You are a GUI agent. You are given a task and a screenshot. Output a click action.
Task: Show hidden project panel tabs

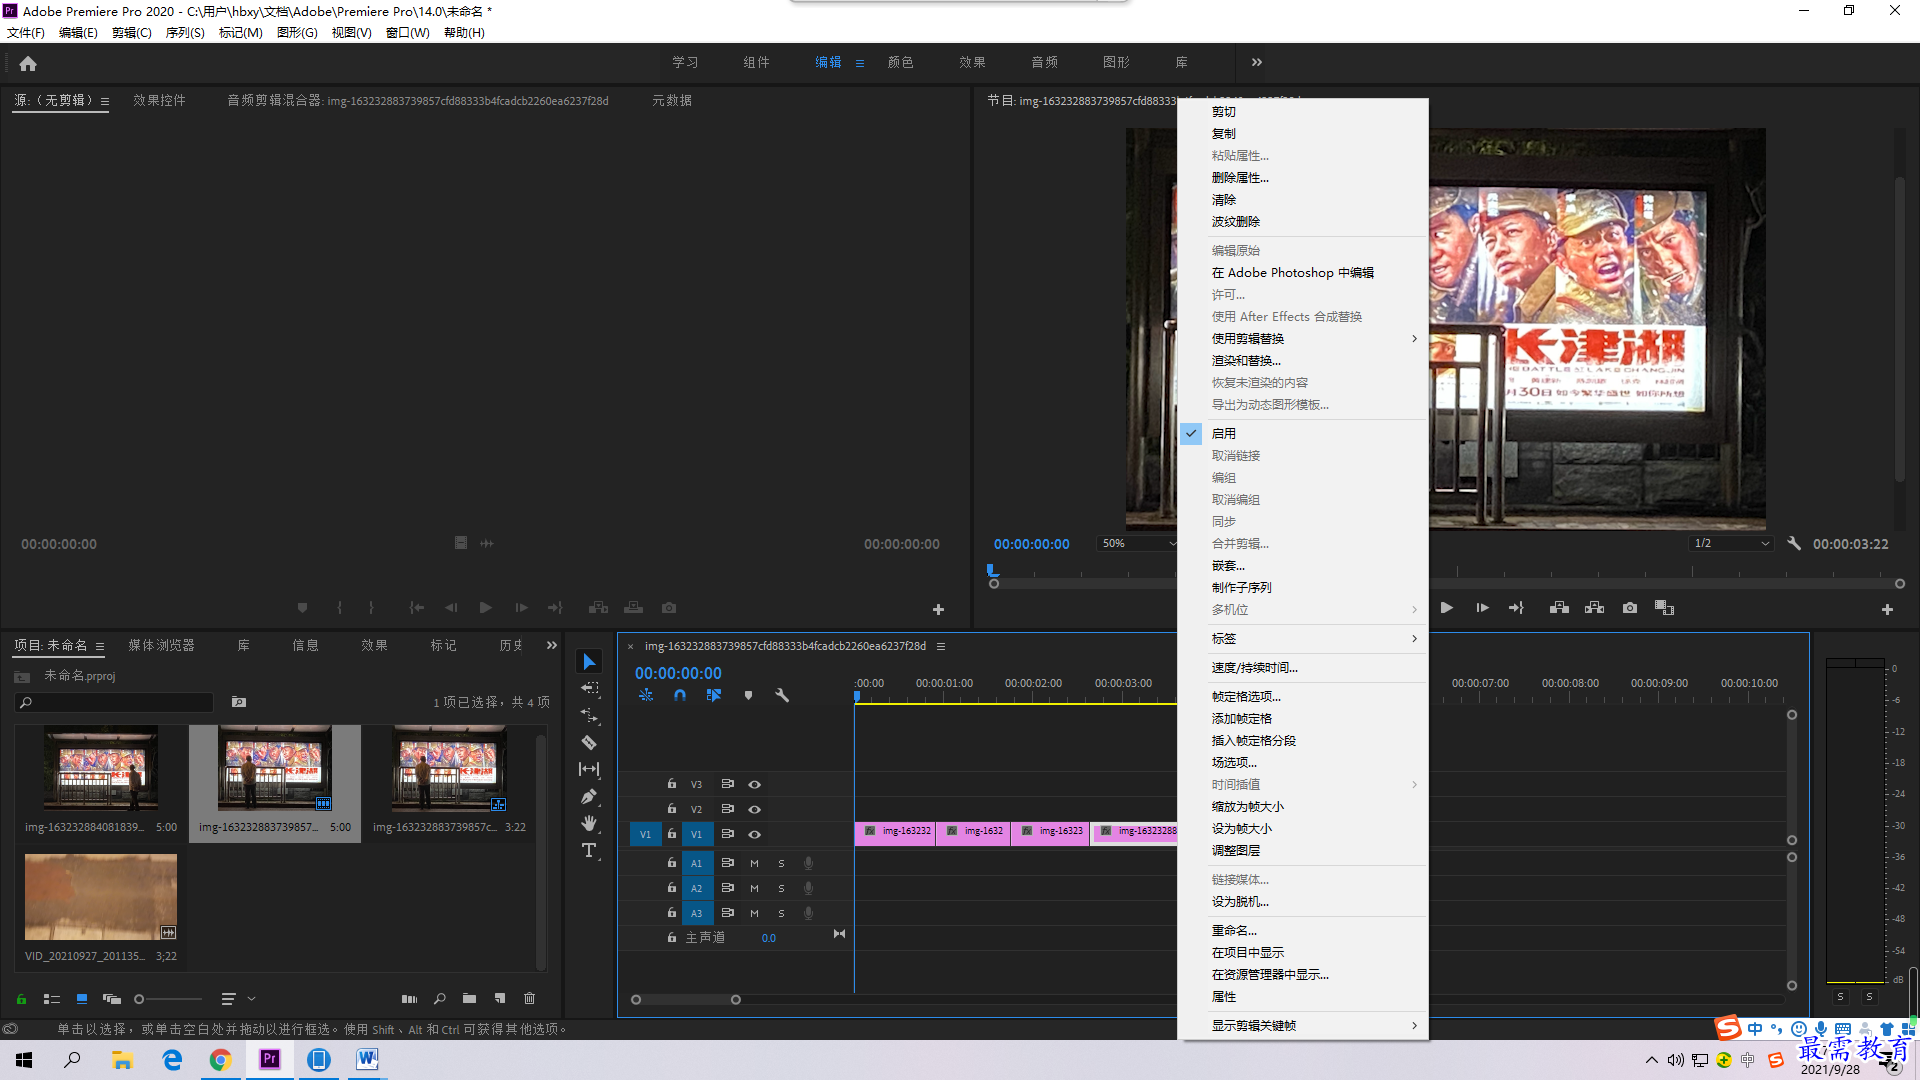[552, 646]
